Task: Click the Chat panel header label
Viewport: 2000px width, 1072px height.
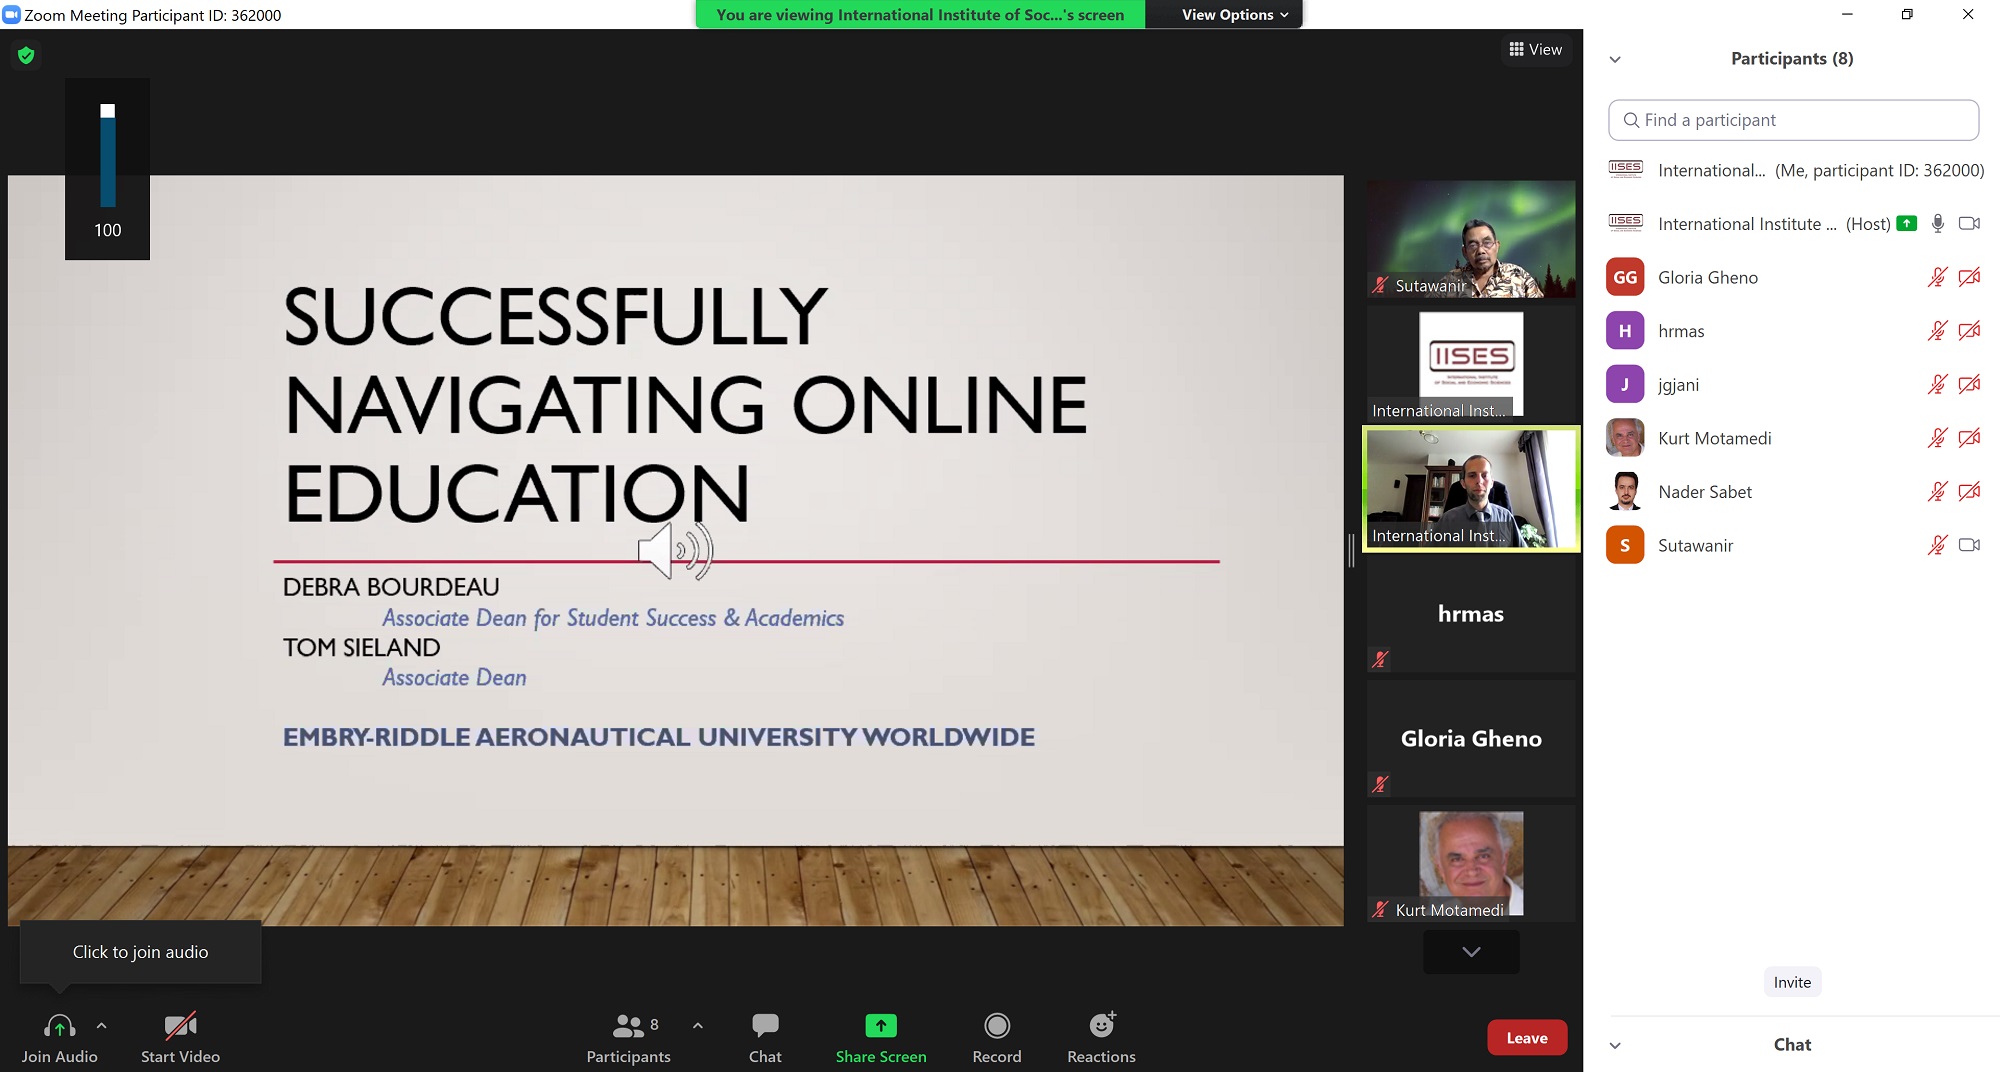Action: (x=1792, y=1045)
